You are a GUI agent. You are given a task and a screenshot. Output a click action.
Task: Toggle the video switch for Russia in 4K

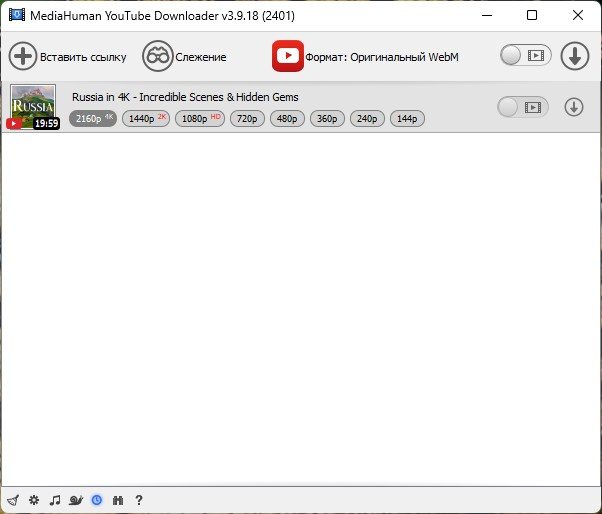[x=522, y=107]
